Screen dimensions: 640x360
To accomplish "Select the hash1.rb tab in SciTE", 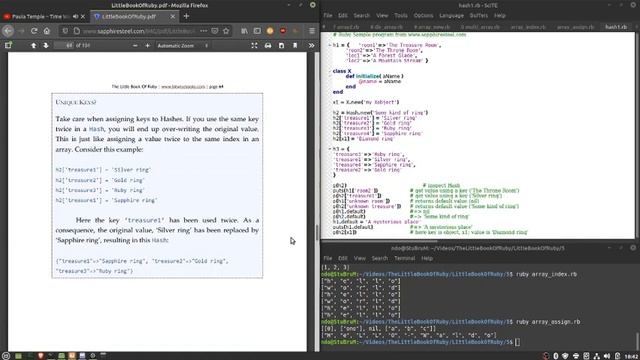I will 616,27.
